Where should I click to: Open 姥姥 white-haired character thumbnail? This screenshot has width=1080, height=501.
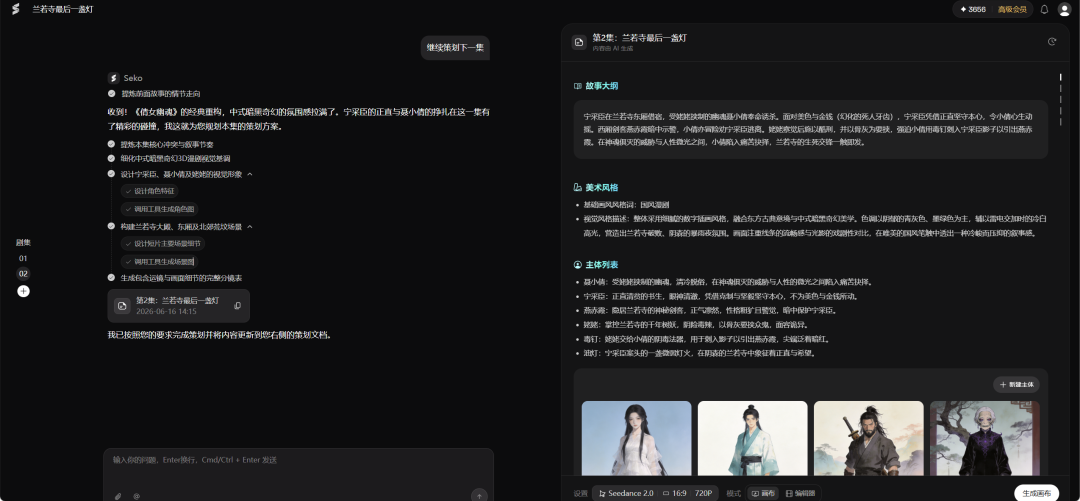(985, 438)
